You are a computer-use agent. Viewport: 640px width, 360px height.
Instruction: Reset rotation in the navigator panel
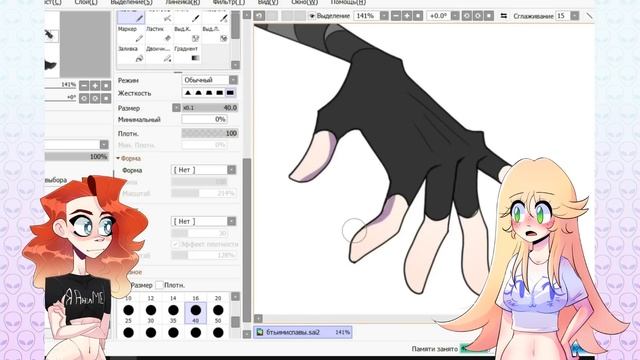[106, 98]
